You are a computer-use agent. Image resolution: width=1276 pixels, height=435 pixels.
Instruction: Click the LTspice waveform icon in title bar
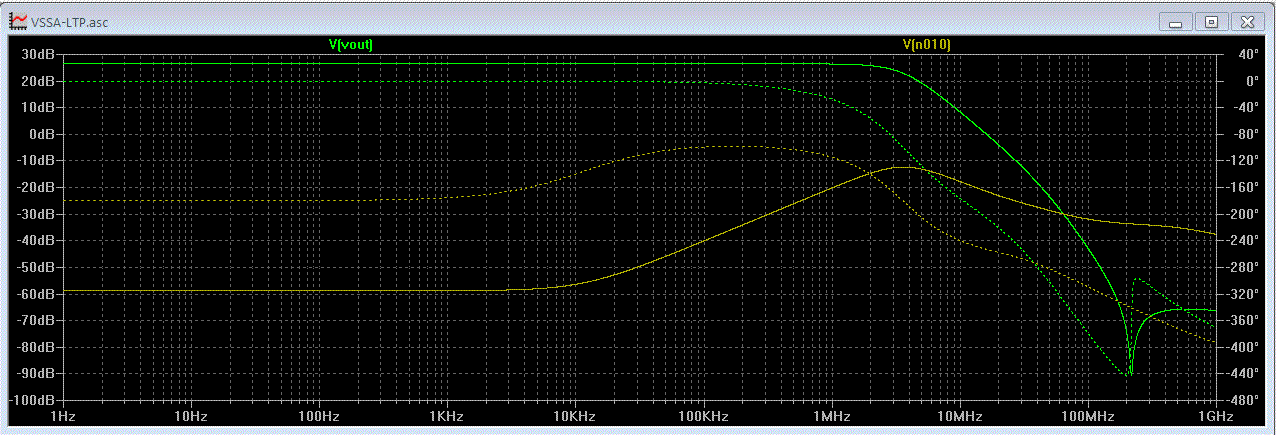pyautogui.click(x=18, y=21)
